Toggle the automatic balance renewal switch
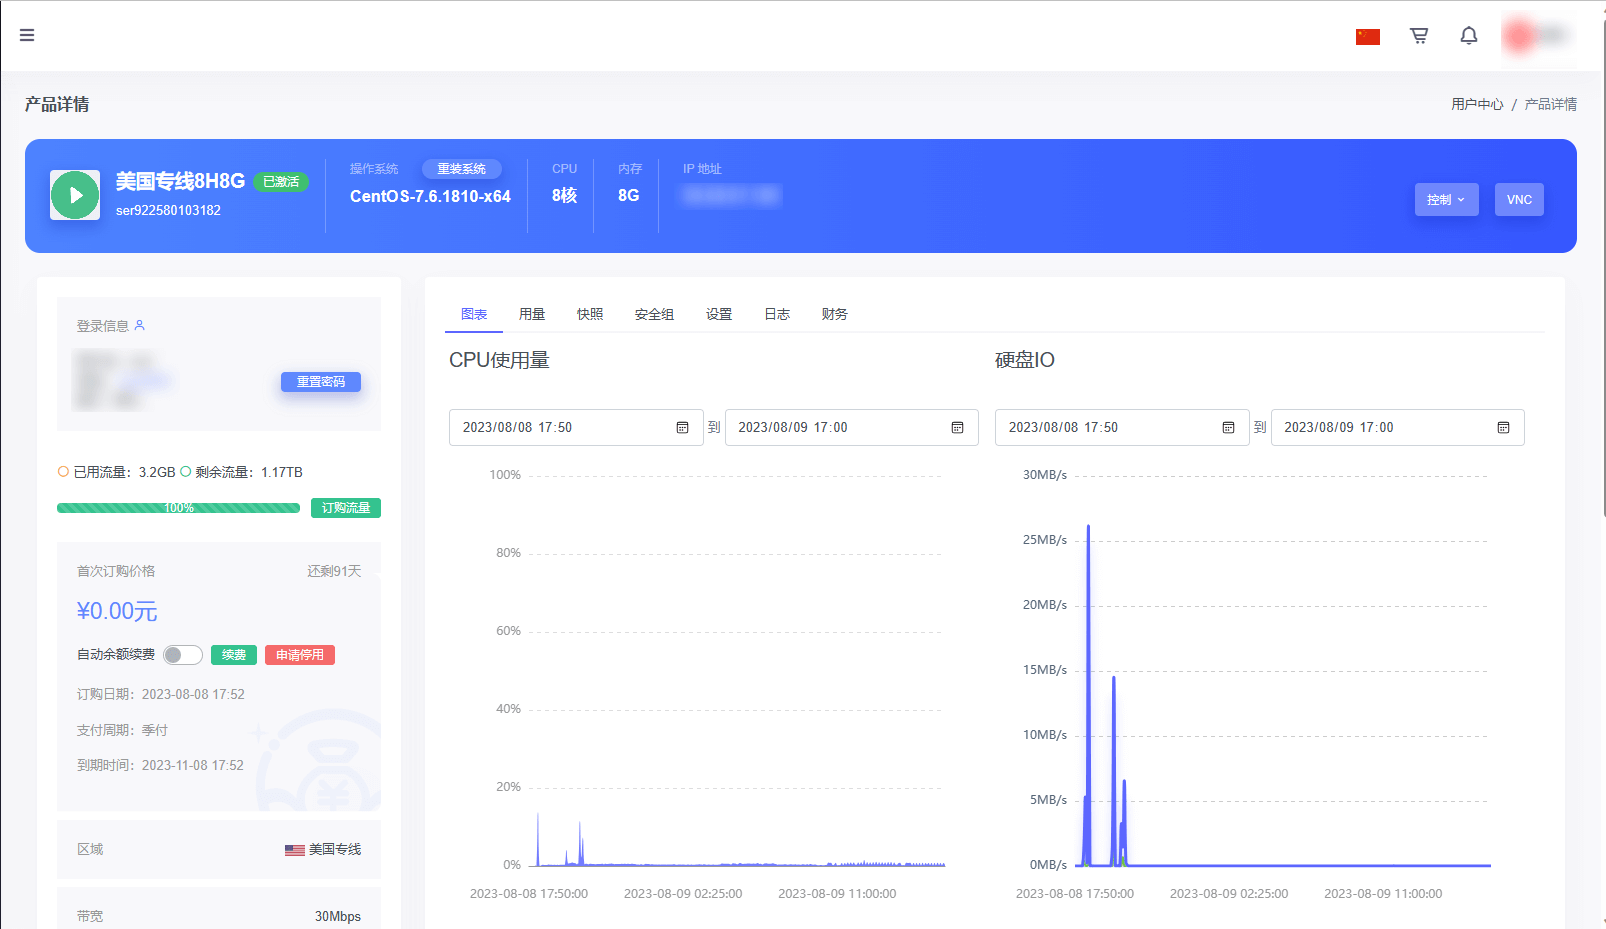The width and height of the screenshot is (1606, 929). (x=183, y=655)
